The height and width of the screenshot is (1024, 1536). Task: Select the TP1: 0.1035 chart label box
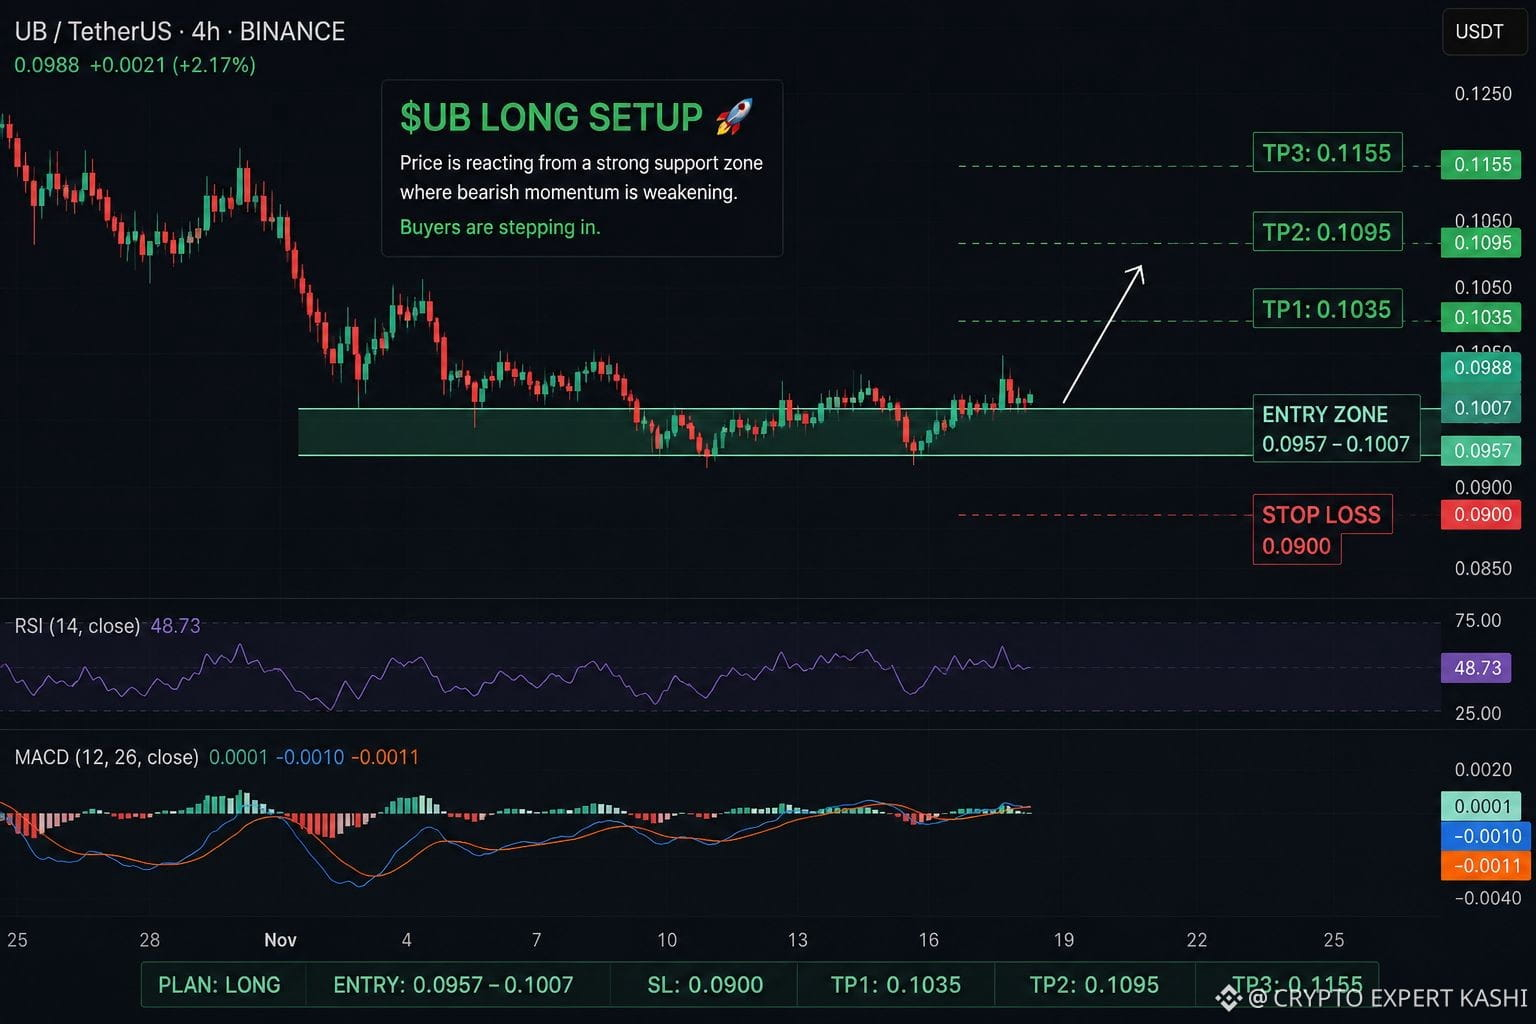click(x=1327, y=309)
